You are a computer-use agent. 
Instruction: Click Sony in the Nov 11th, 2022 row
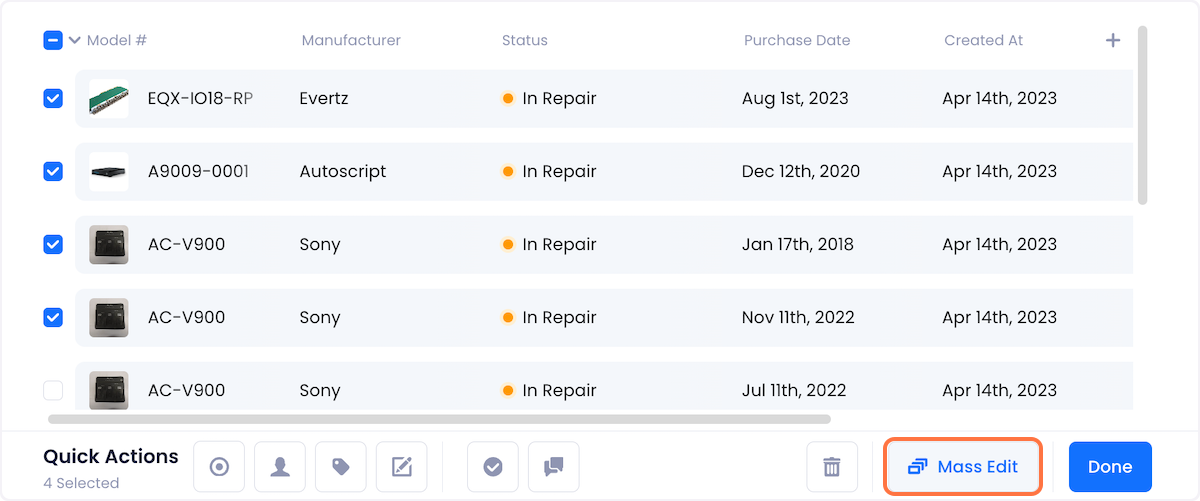320,317
